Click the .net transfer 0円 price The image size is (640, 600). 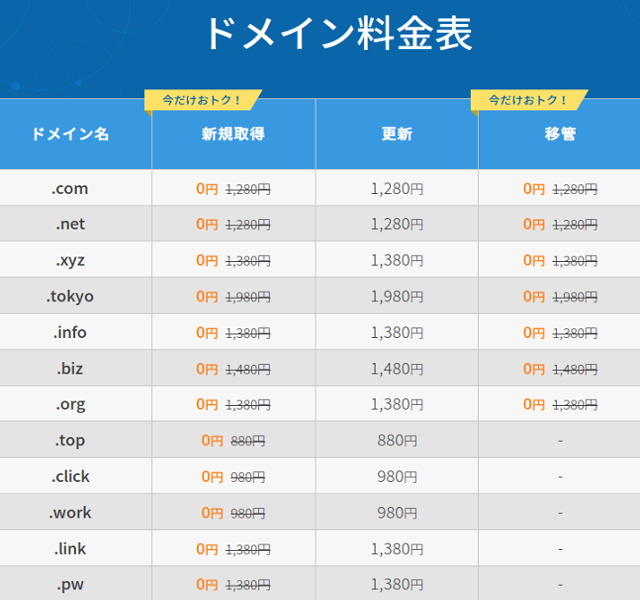click(534, 224)
